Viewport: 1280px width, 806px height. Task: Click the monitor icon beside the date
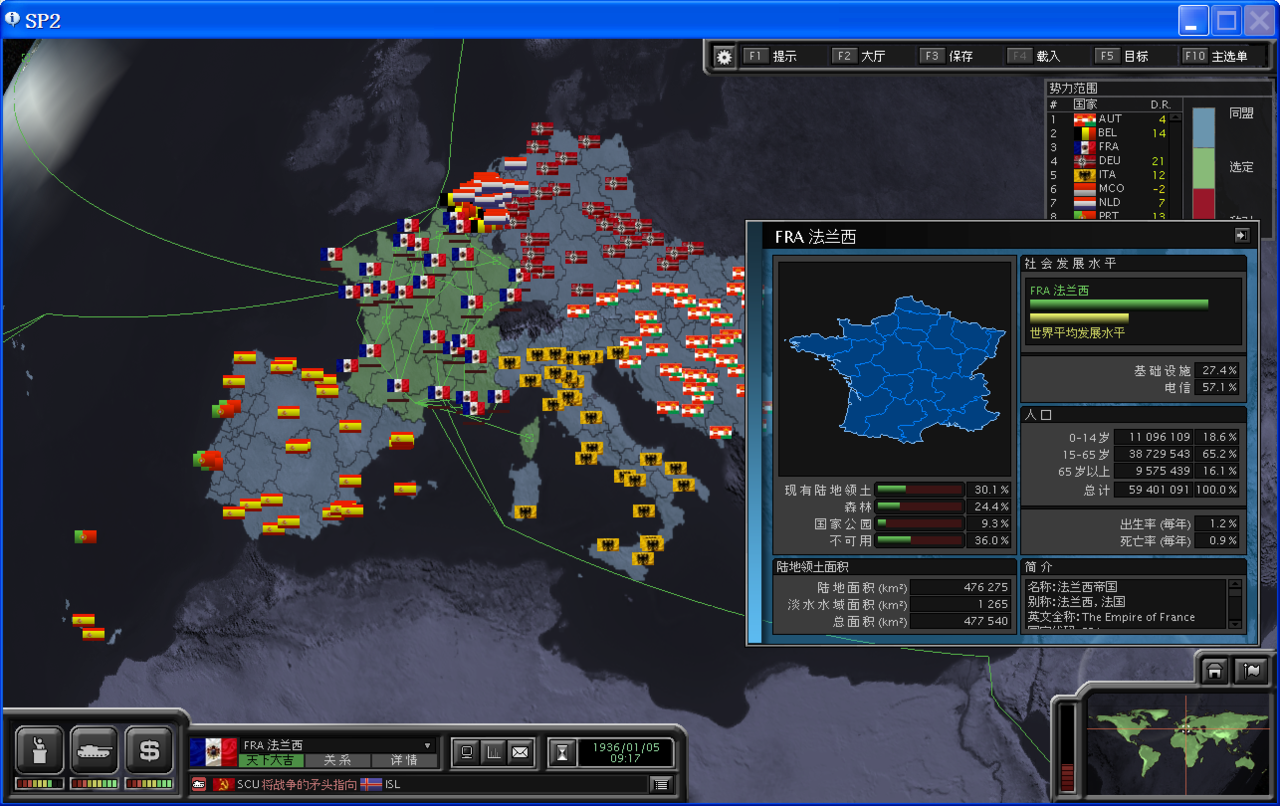point(465,752)
